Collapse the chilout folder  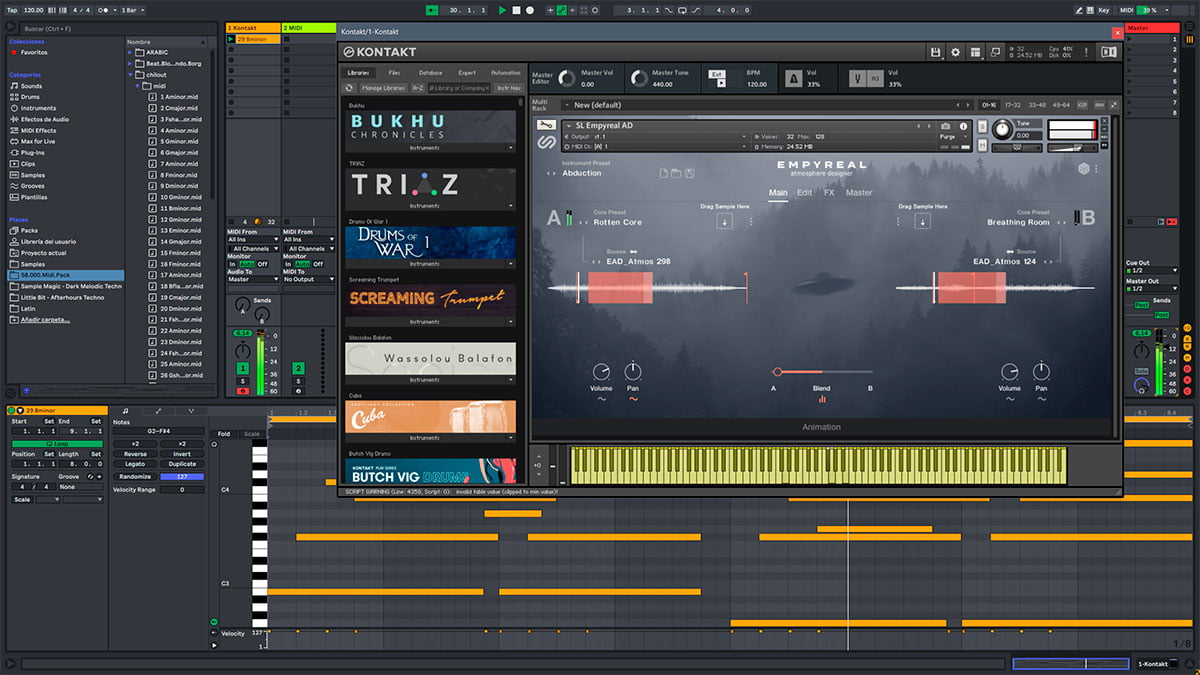[x=131, y=75]
